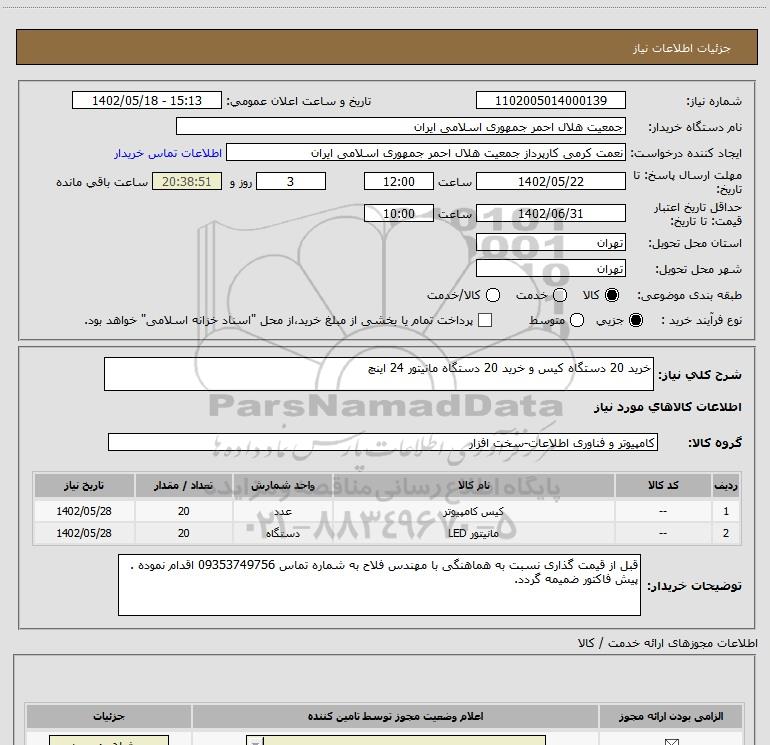
Task: Click quantity 20 in کیس کامپیوتر row
Action: pos(184,511)
